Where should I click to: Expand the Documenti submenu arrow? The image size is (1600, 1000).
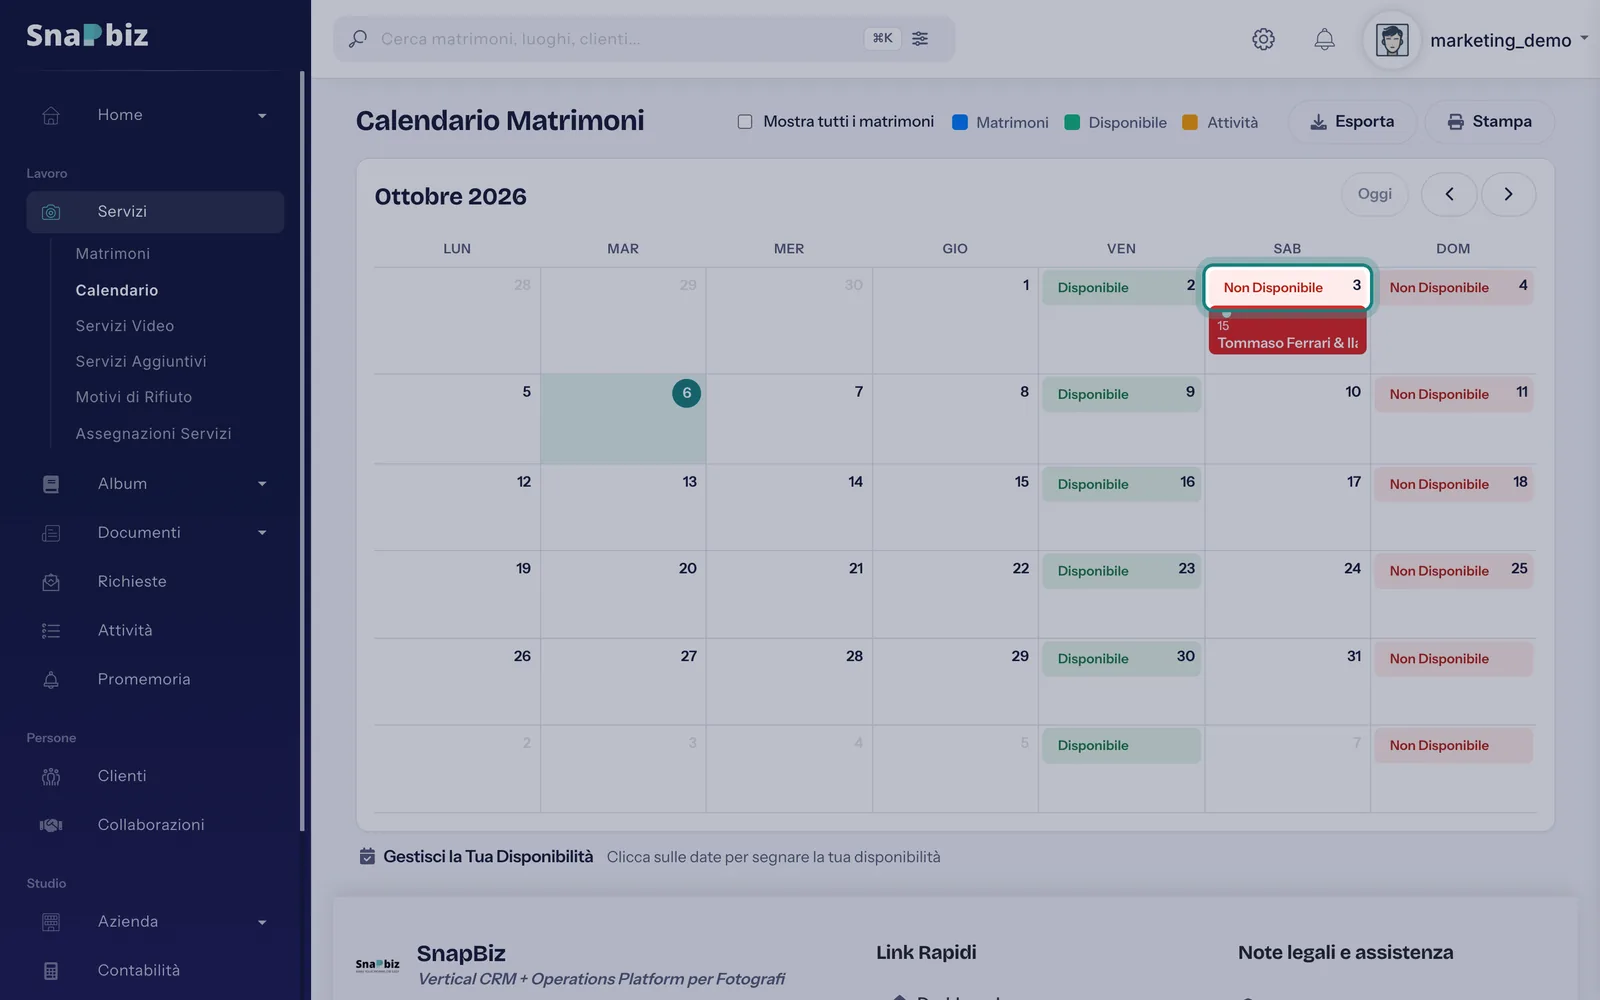pos(262,533)
